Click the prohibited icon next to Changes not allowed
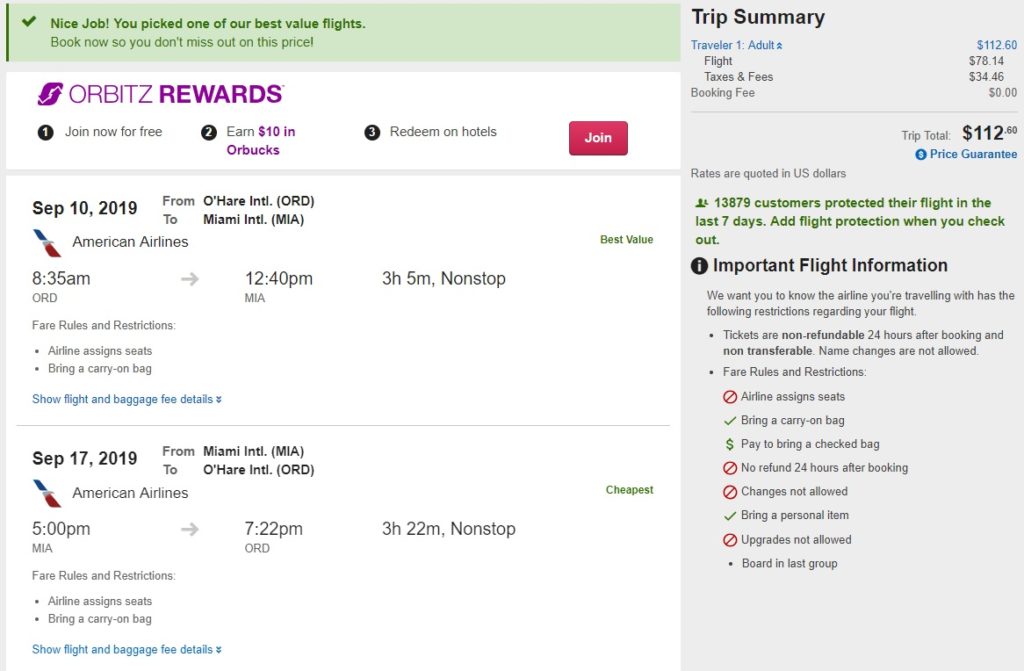Screen dimensions: 1024x671 point(729,492)
